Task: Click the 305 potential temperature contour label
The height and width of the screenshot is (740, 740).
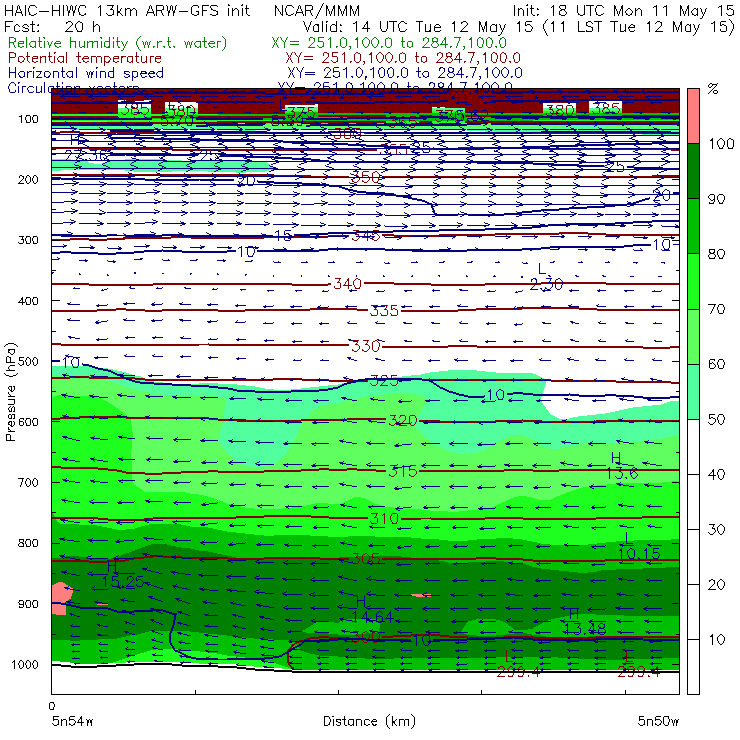Action: point(366,559)
